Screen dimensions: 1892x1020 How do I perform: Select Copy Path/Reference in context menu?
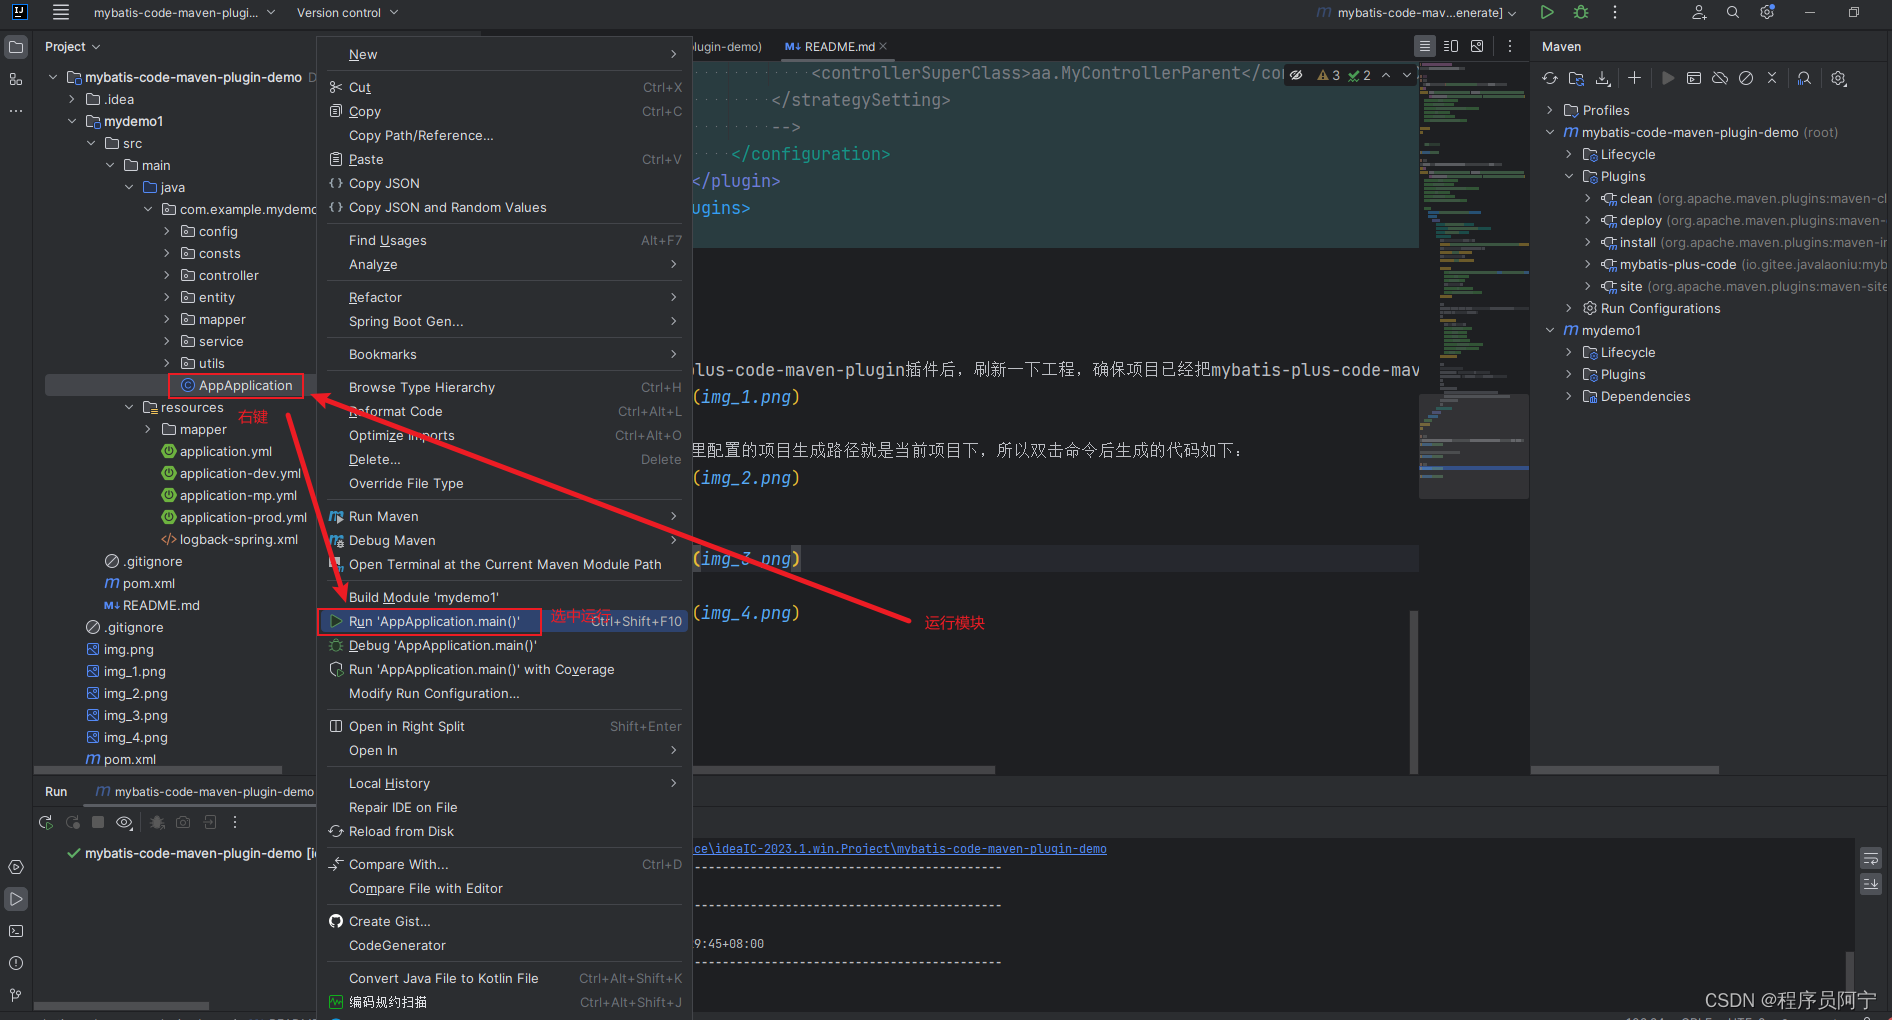505,135
